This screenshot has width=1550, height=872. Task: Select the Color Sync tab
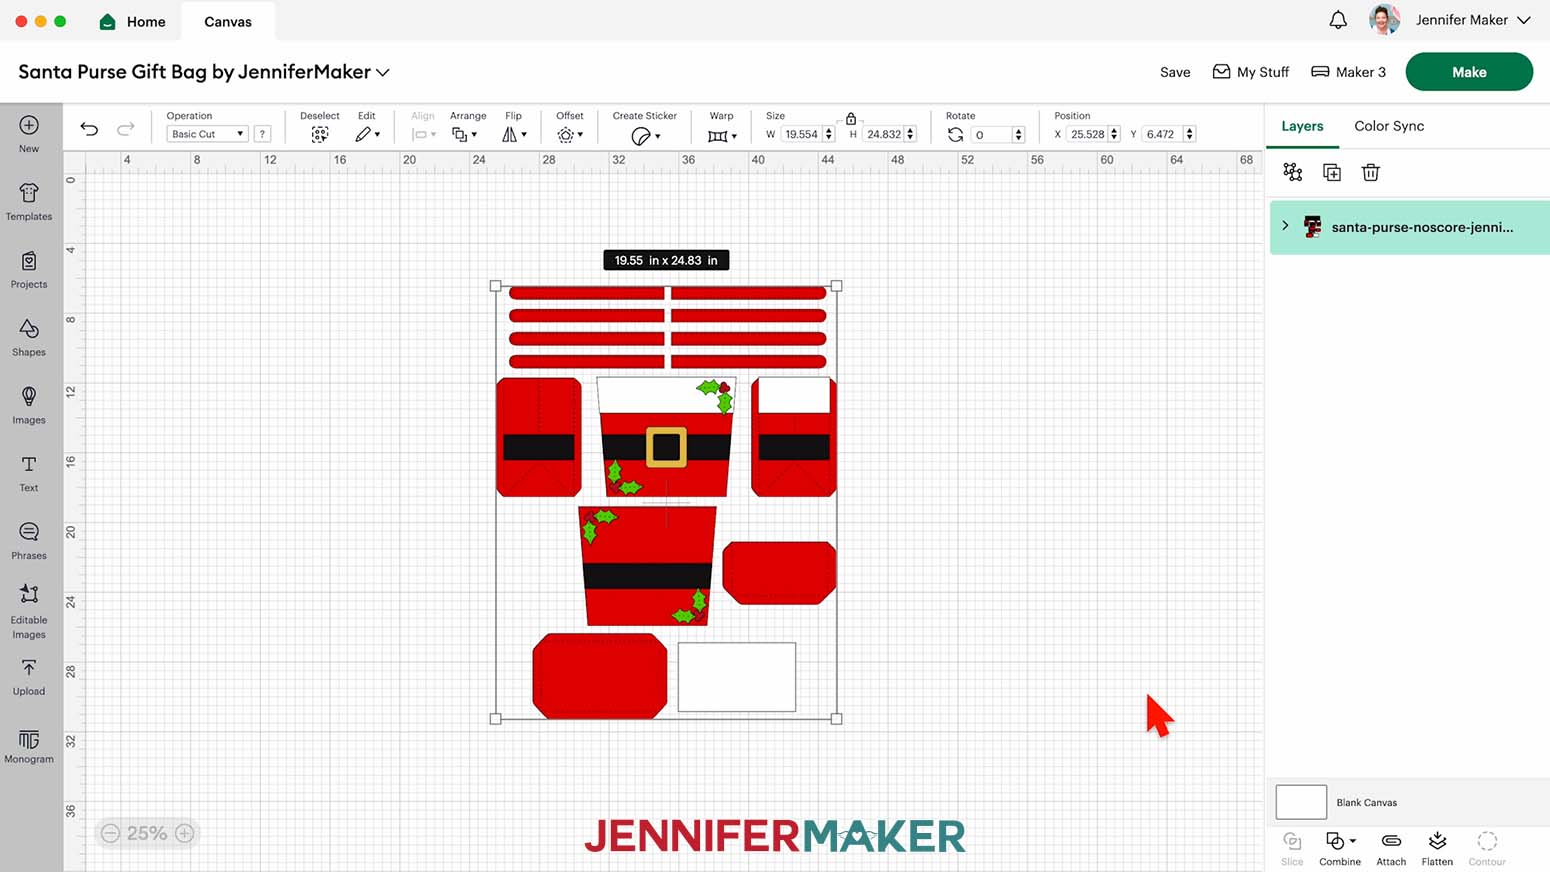point(1389,126)
